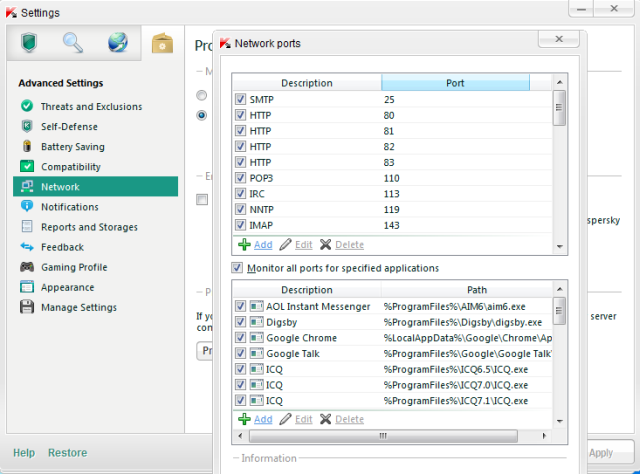Viewport: 640px width, 474px height.
Task: Select Network in the settings sidebar
Action: coord(60,187)
